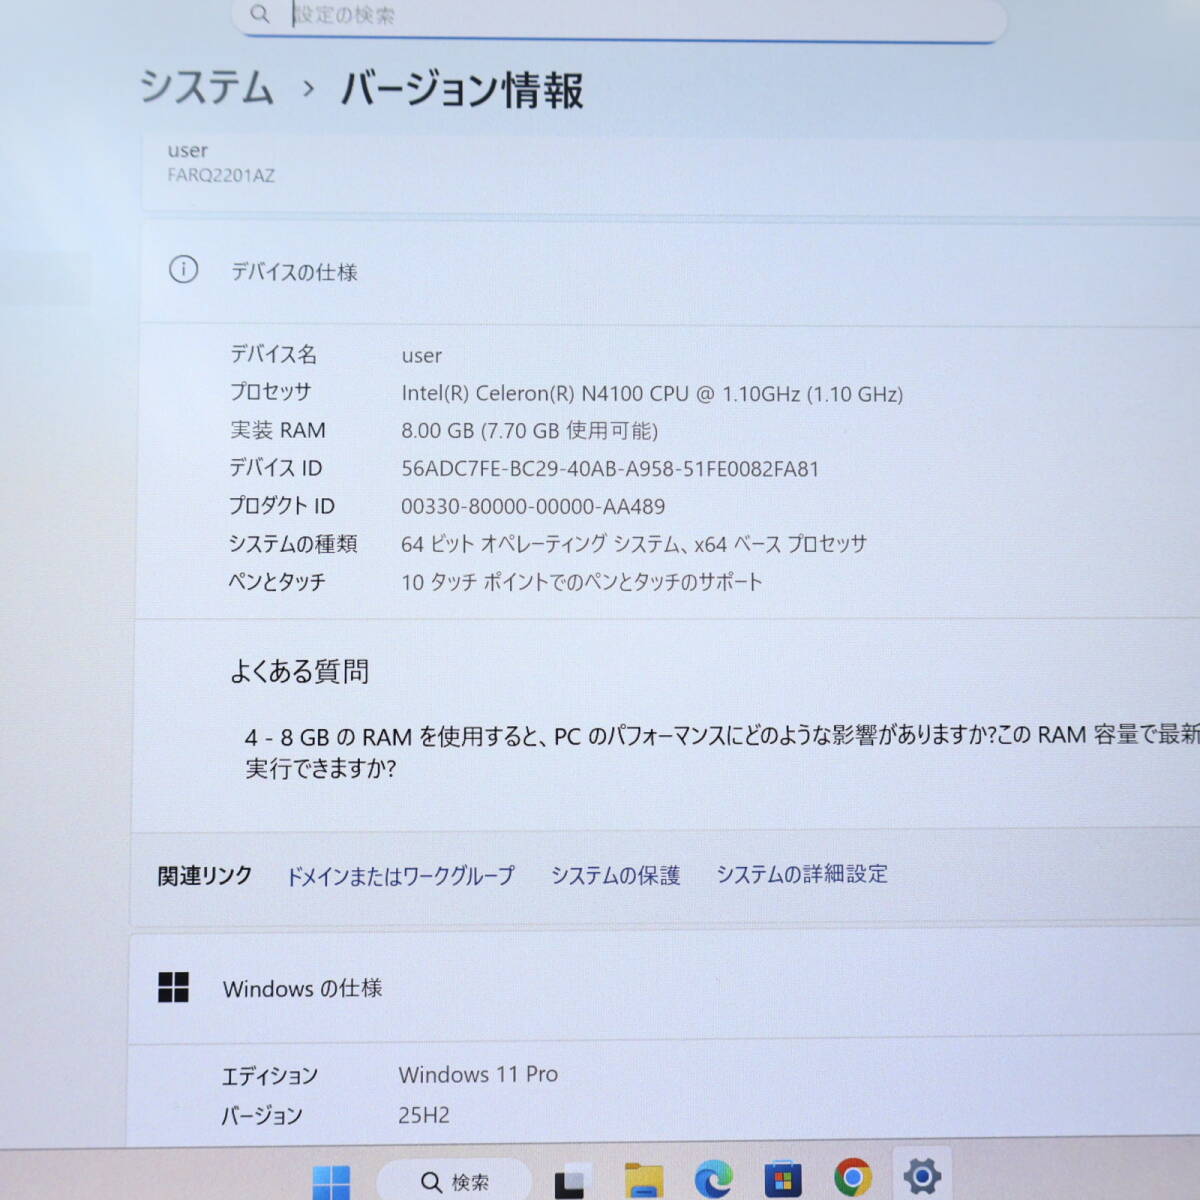Viewport: 1200px width, 1200px height.
Task: Launch Microsoft Edge from taskbar
Action: point(714,1180)
